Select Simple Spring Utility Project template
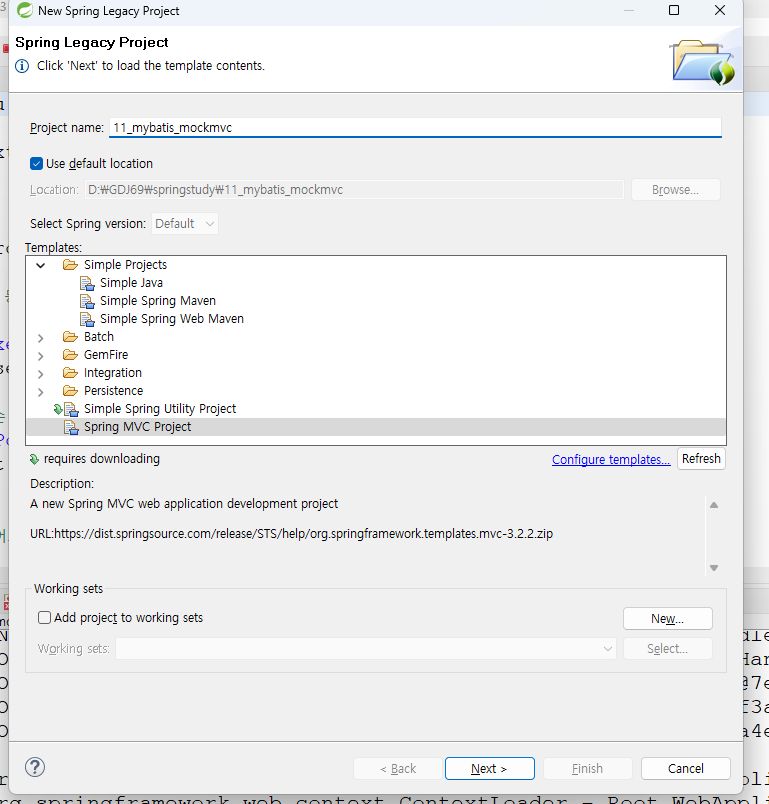The image size is (769, 804). click(160, 409)
